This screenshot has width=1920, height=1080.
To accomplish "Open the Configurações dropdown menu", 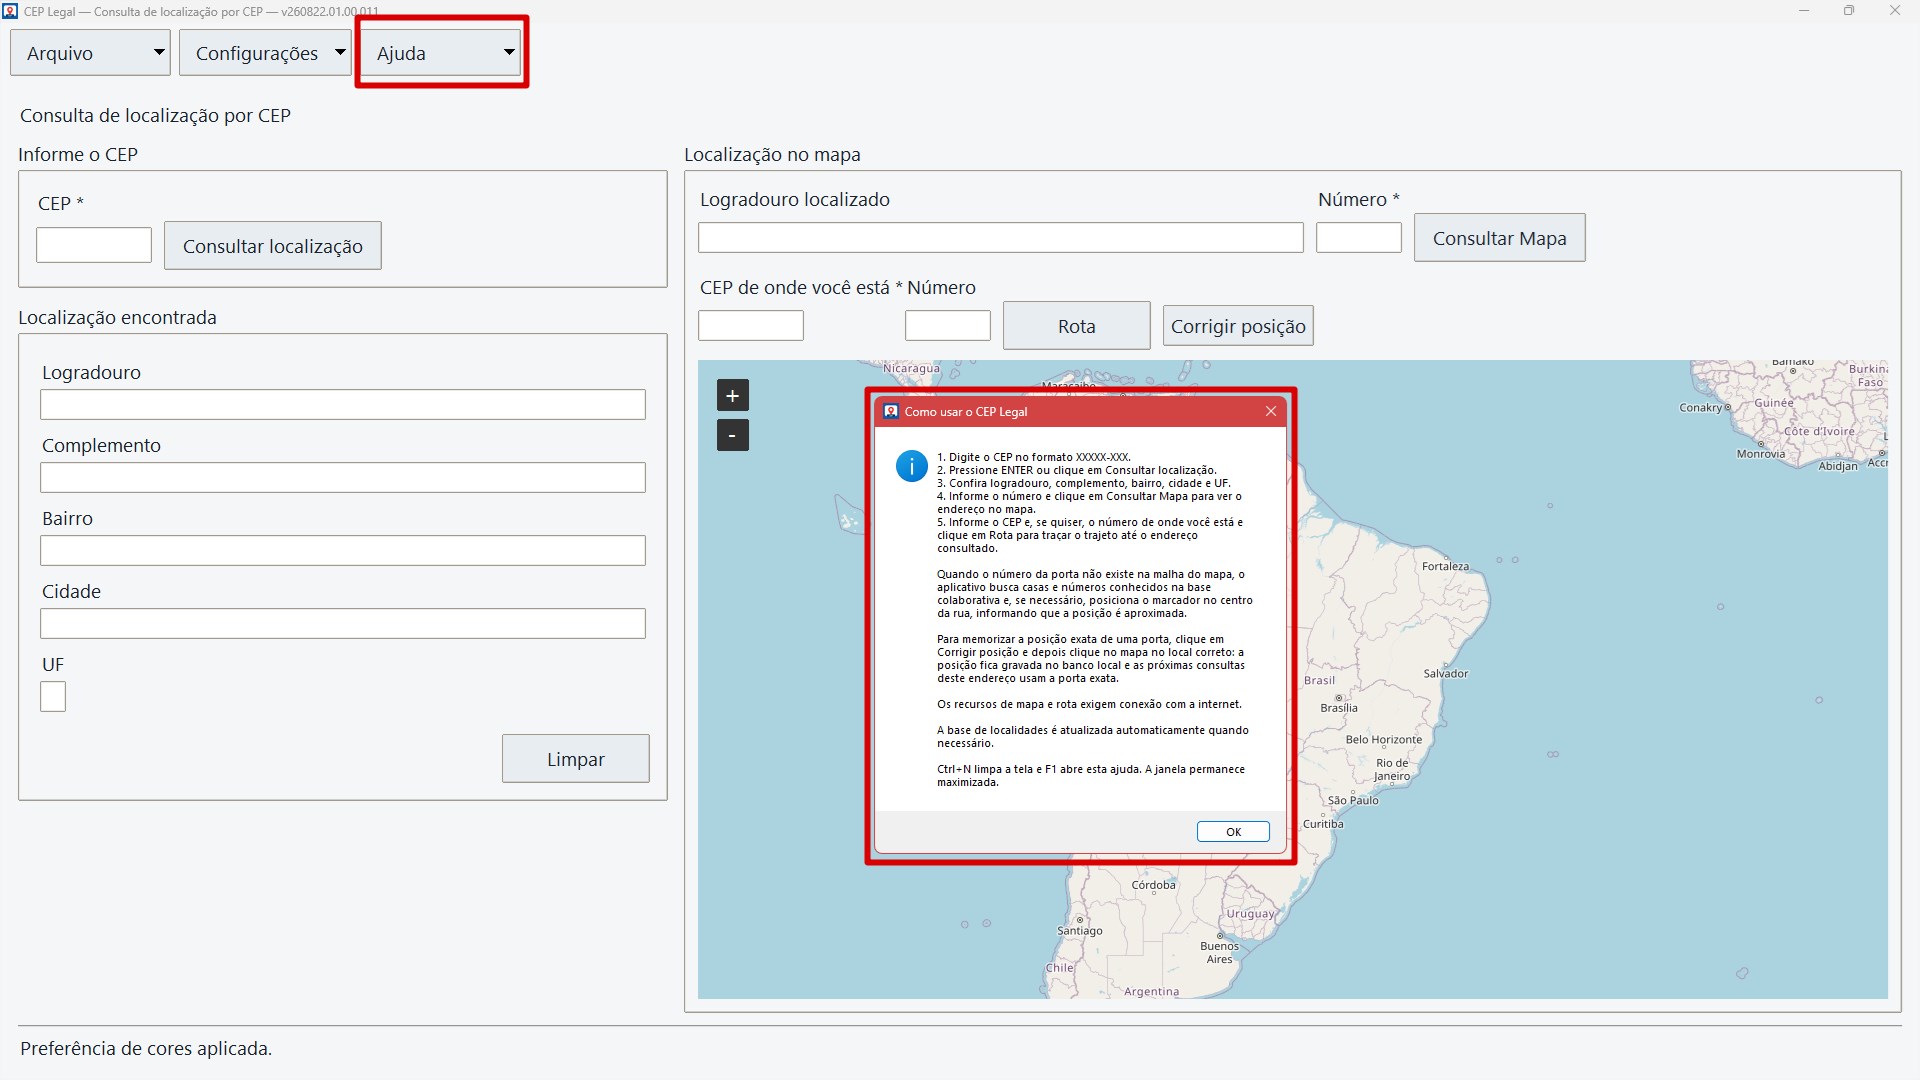I will coord(265,53).
